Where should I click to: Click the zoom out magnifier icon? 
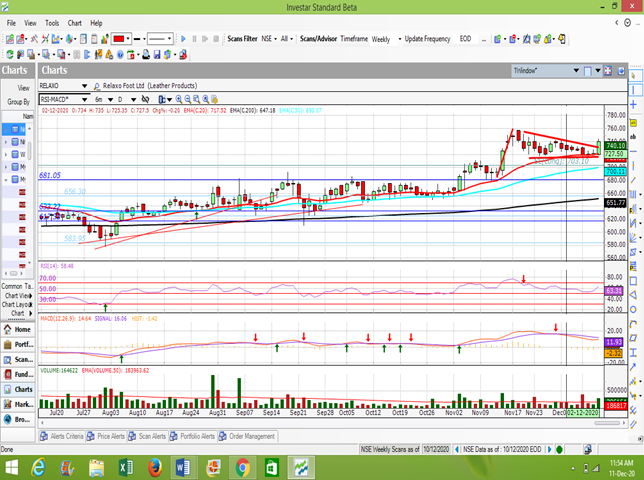[x=189, y=100]
